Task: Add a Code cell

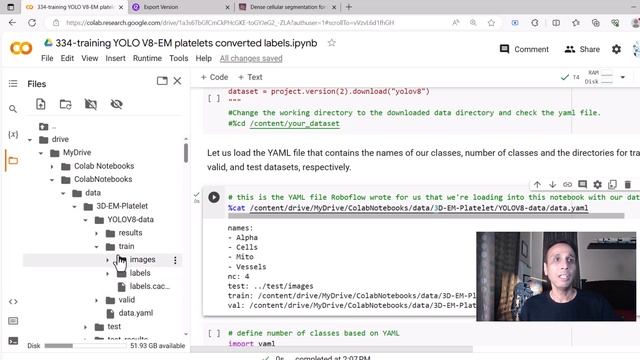Action: click(x=214, y=77)
